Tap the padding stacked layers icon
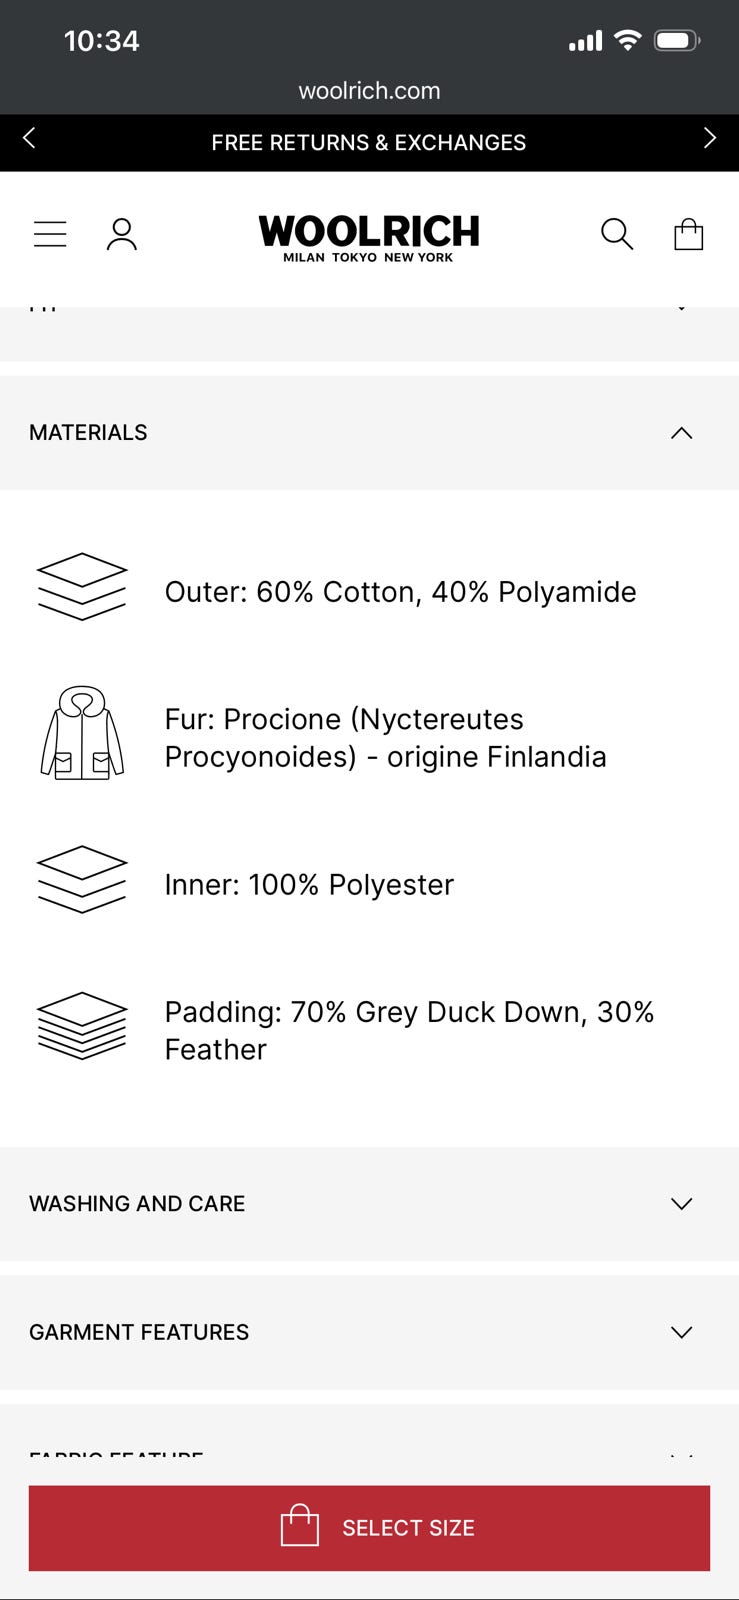This screenshot has width=739, height=1600. tap(82, 1026)
